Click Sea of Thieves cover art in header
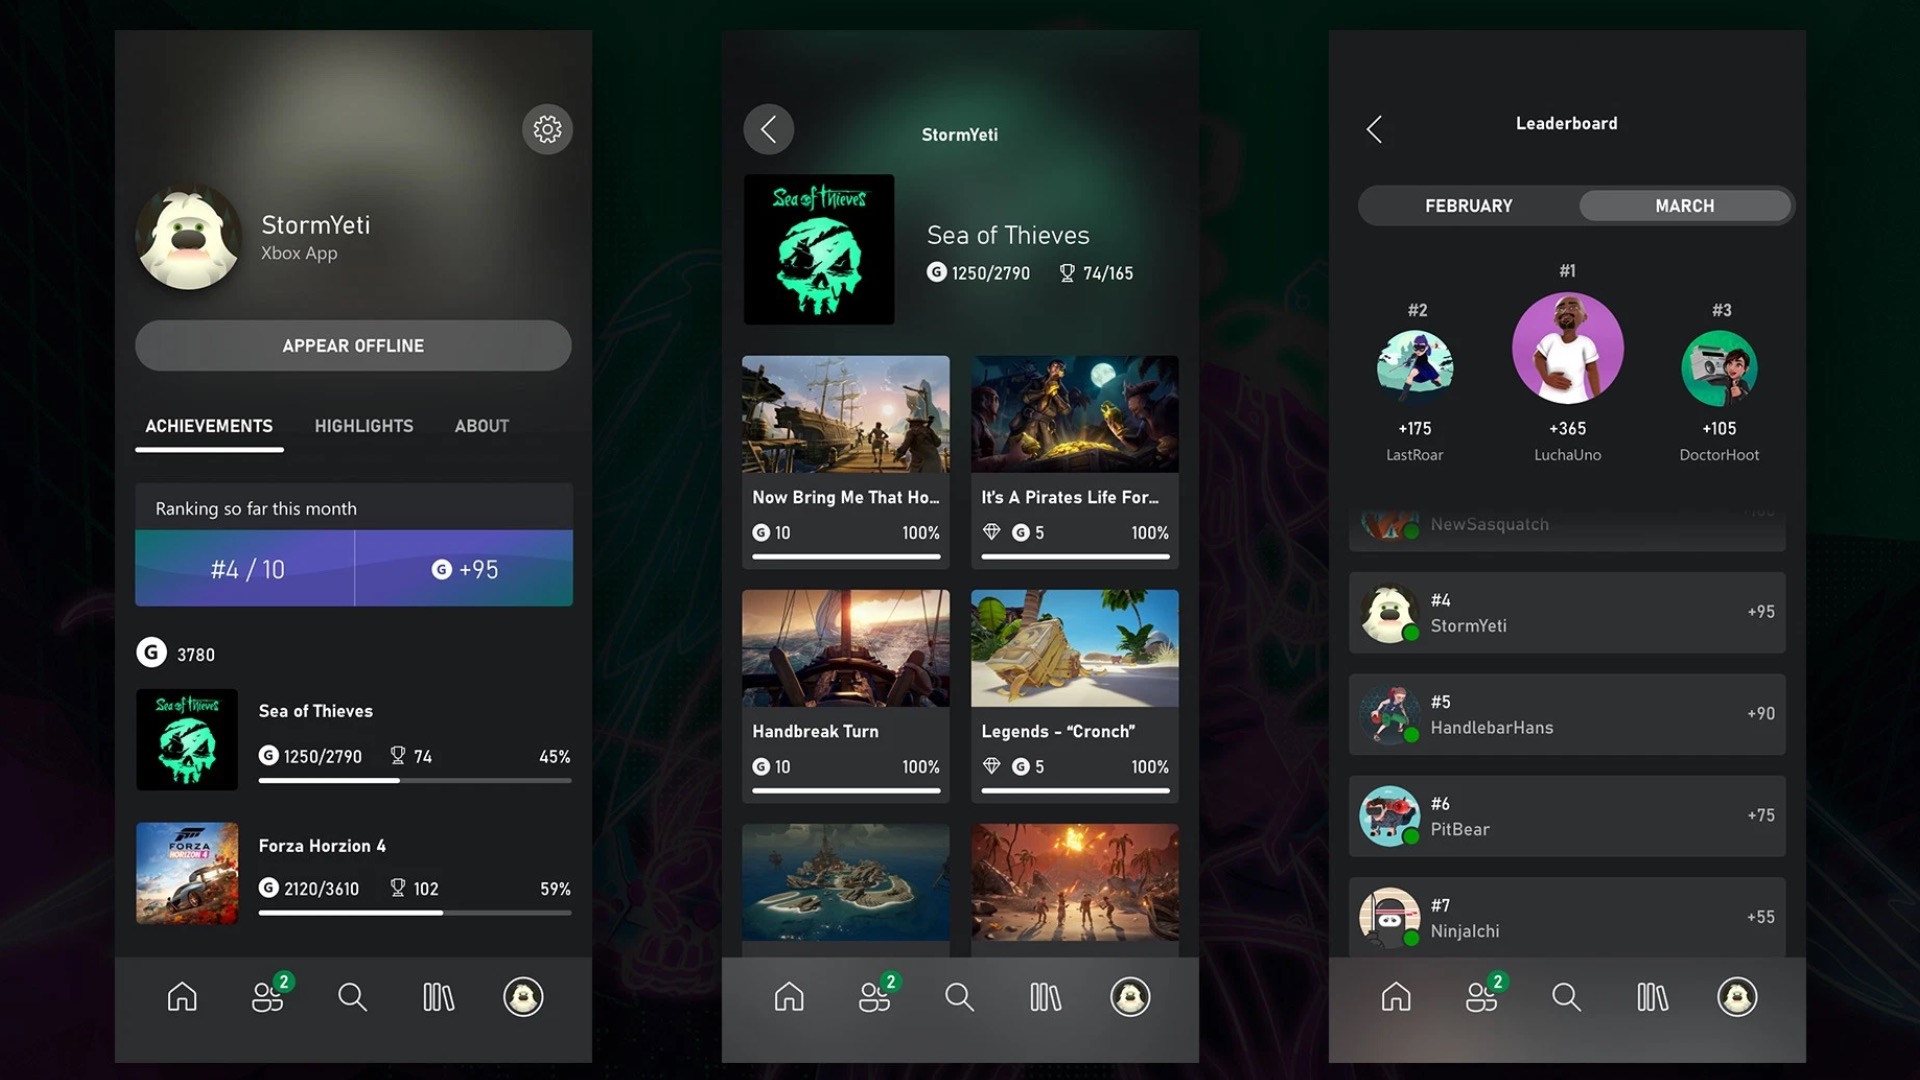This screenshot has height=1080, width=1920. click(819, 249)
